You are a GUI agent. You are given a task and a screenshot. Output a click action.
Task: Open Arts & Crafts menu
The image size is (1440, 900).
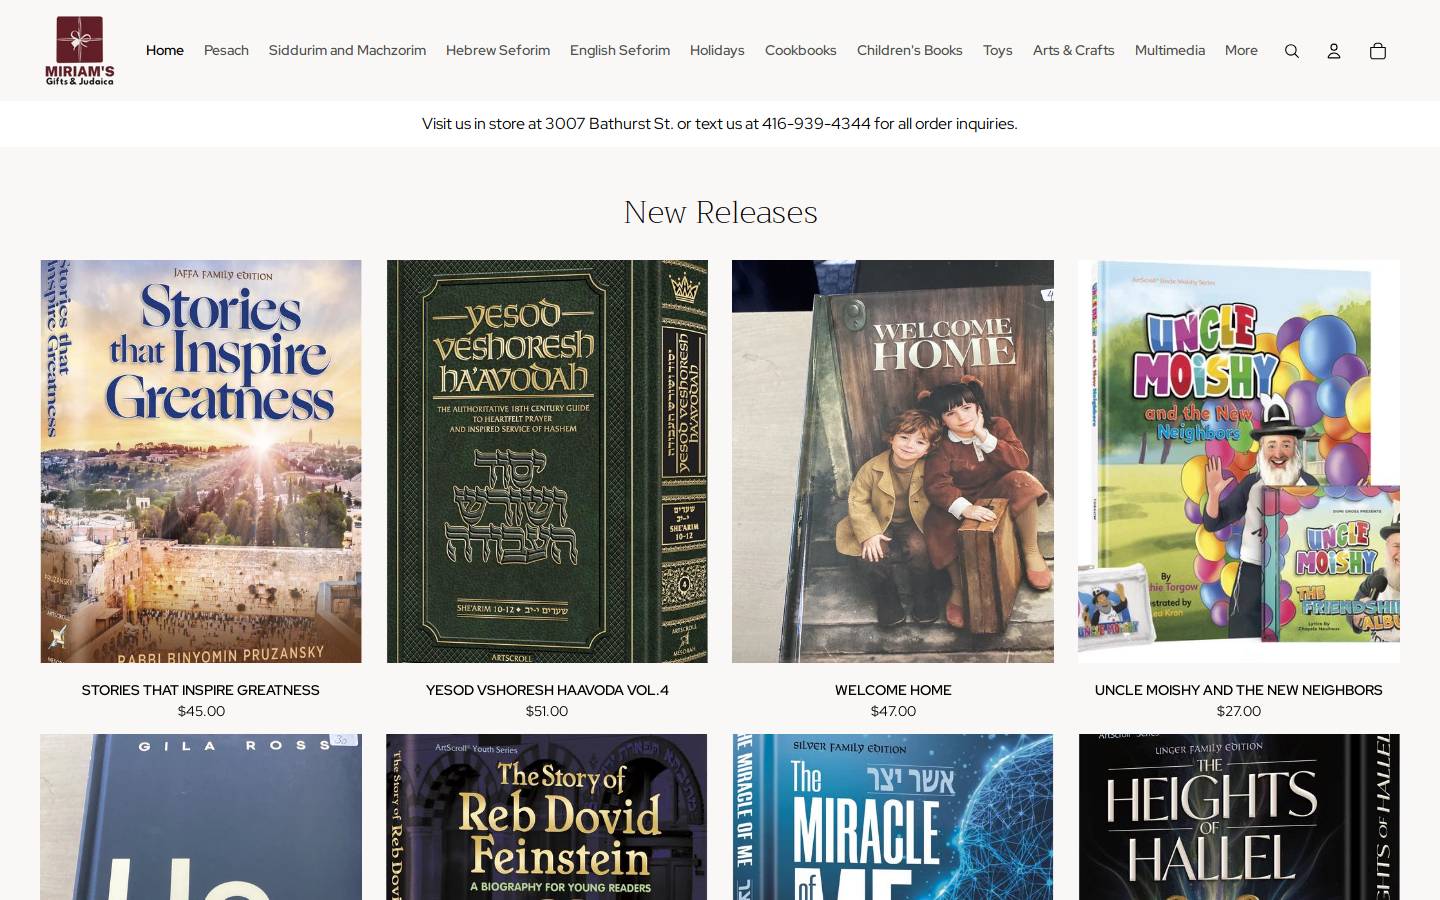pyautogui.click(x=1074, y=50)
